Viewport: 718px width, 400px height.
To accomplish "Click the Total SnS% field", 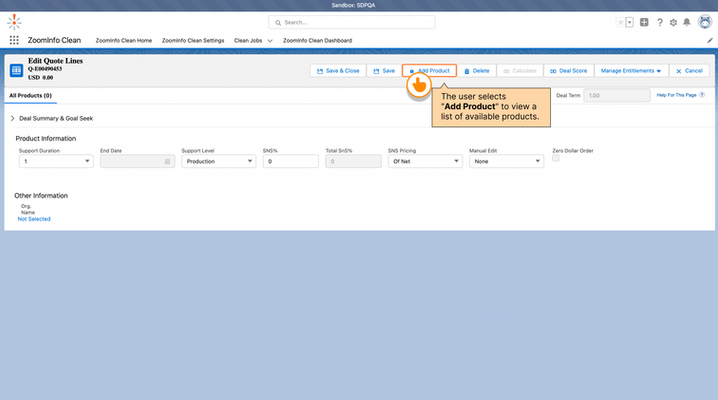I will pyautogui.click(x=354, y=162).
